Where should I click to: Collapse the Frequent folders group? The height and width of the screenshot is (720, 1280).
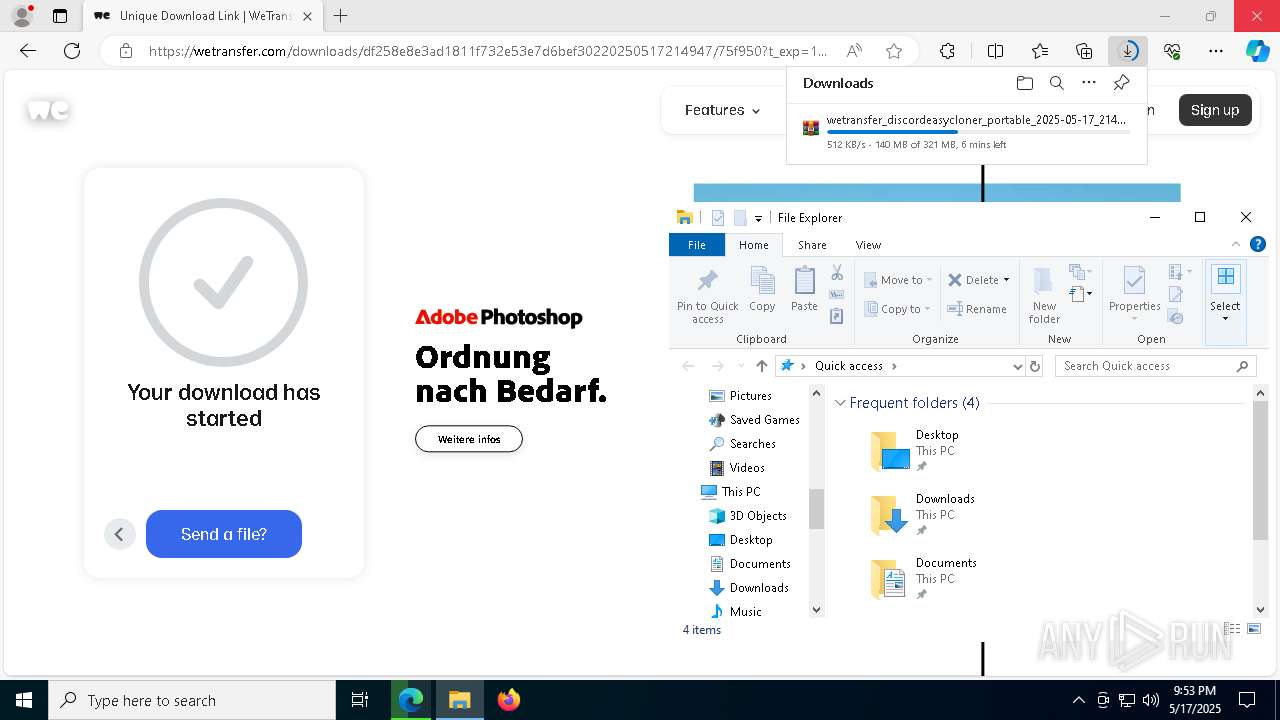pos(840,403)
